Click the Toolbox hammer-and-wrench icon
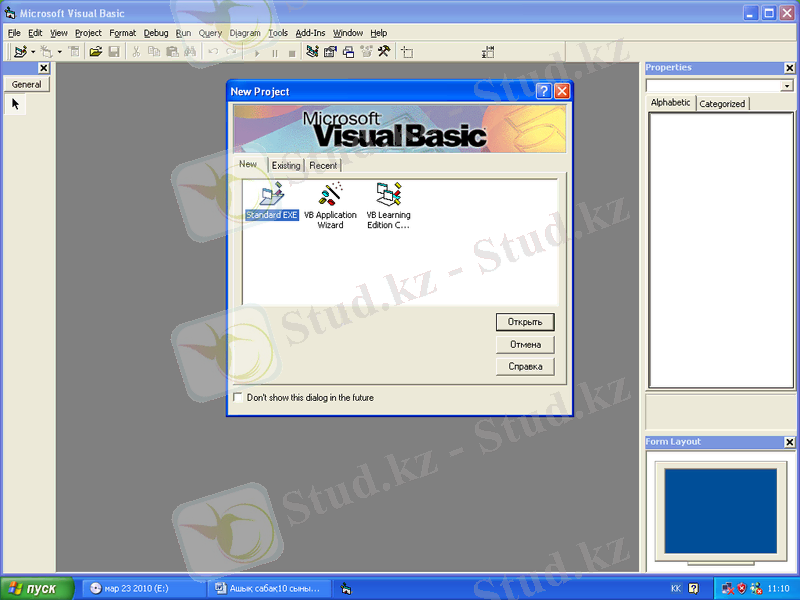 tap(382, 51)
